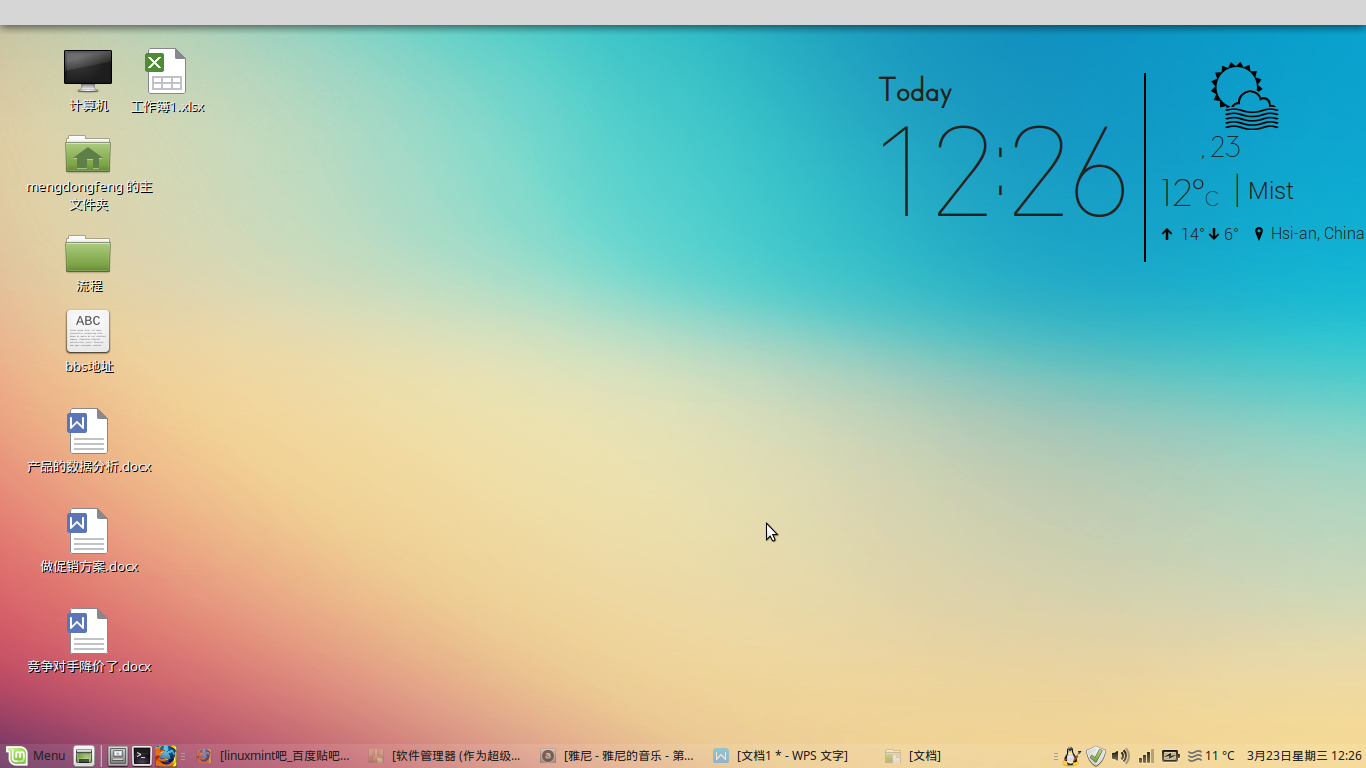Open the mengdongfeng home folder icon
1366x768 pixels.
point(88,155)
